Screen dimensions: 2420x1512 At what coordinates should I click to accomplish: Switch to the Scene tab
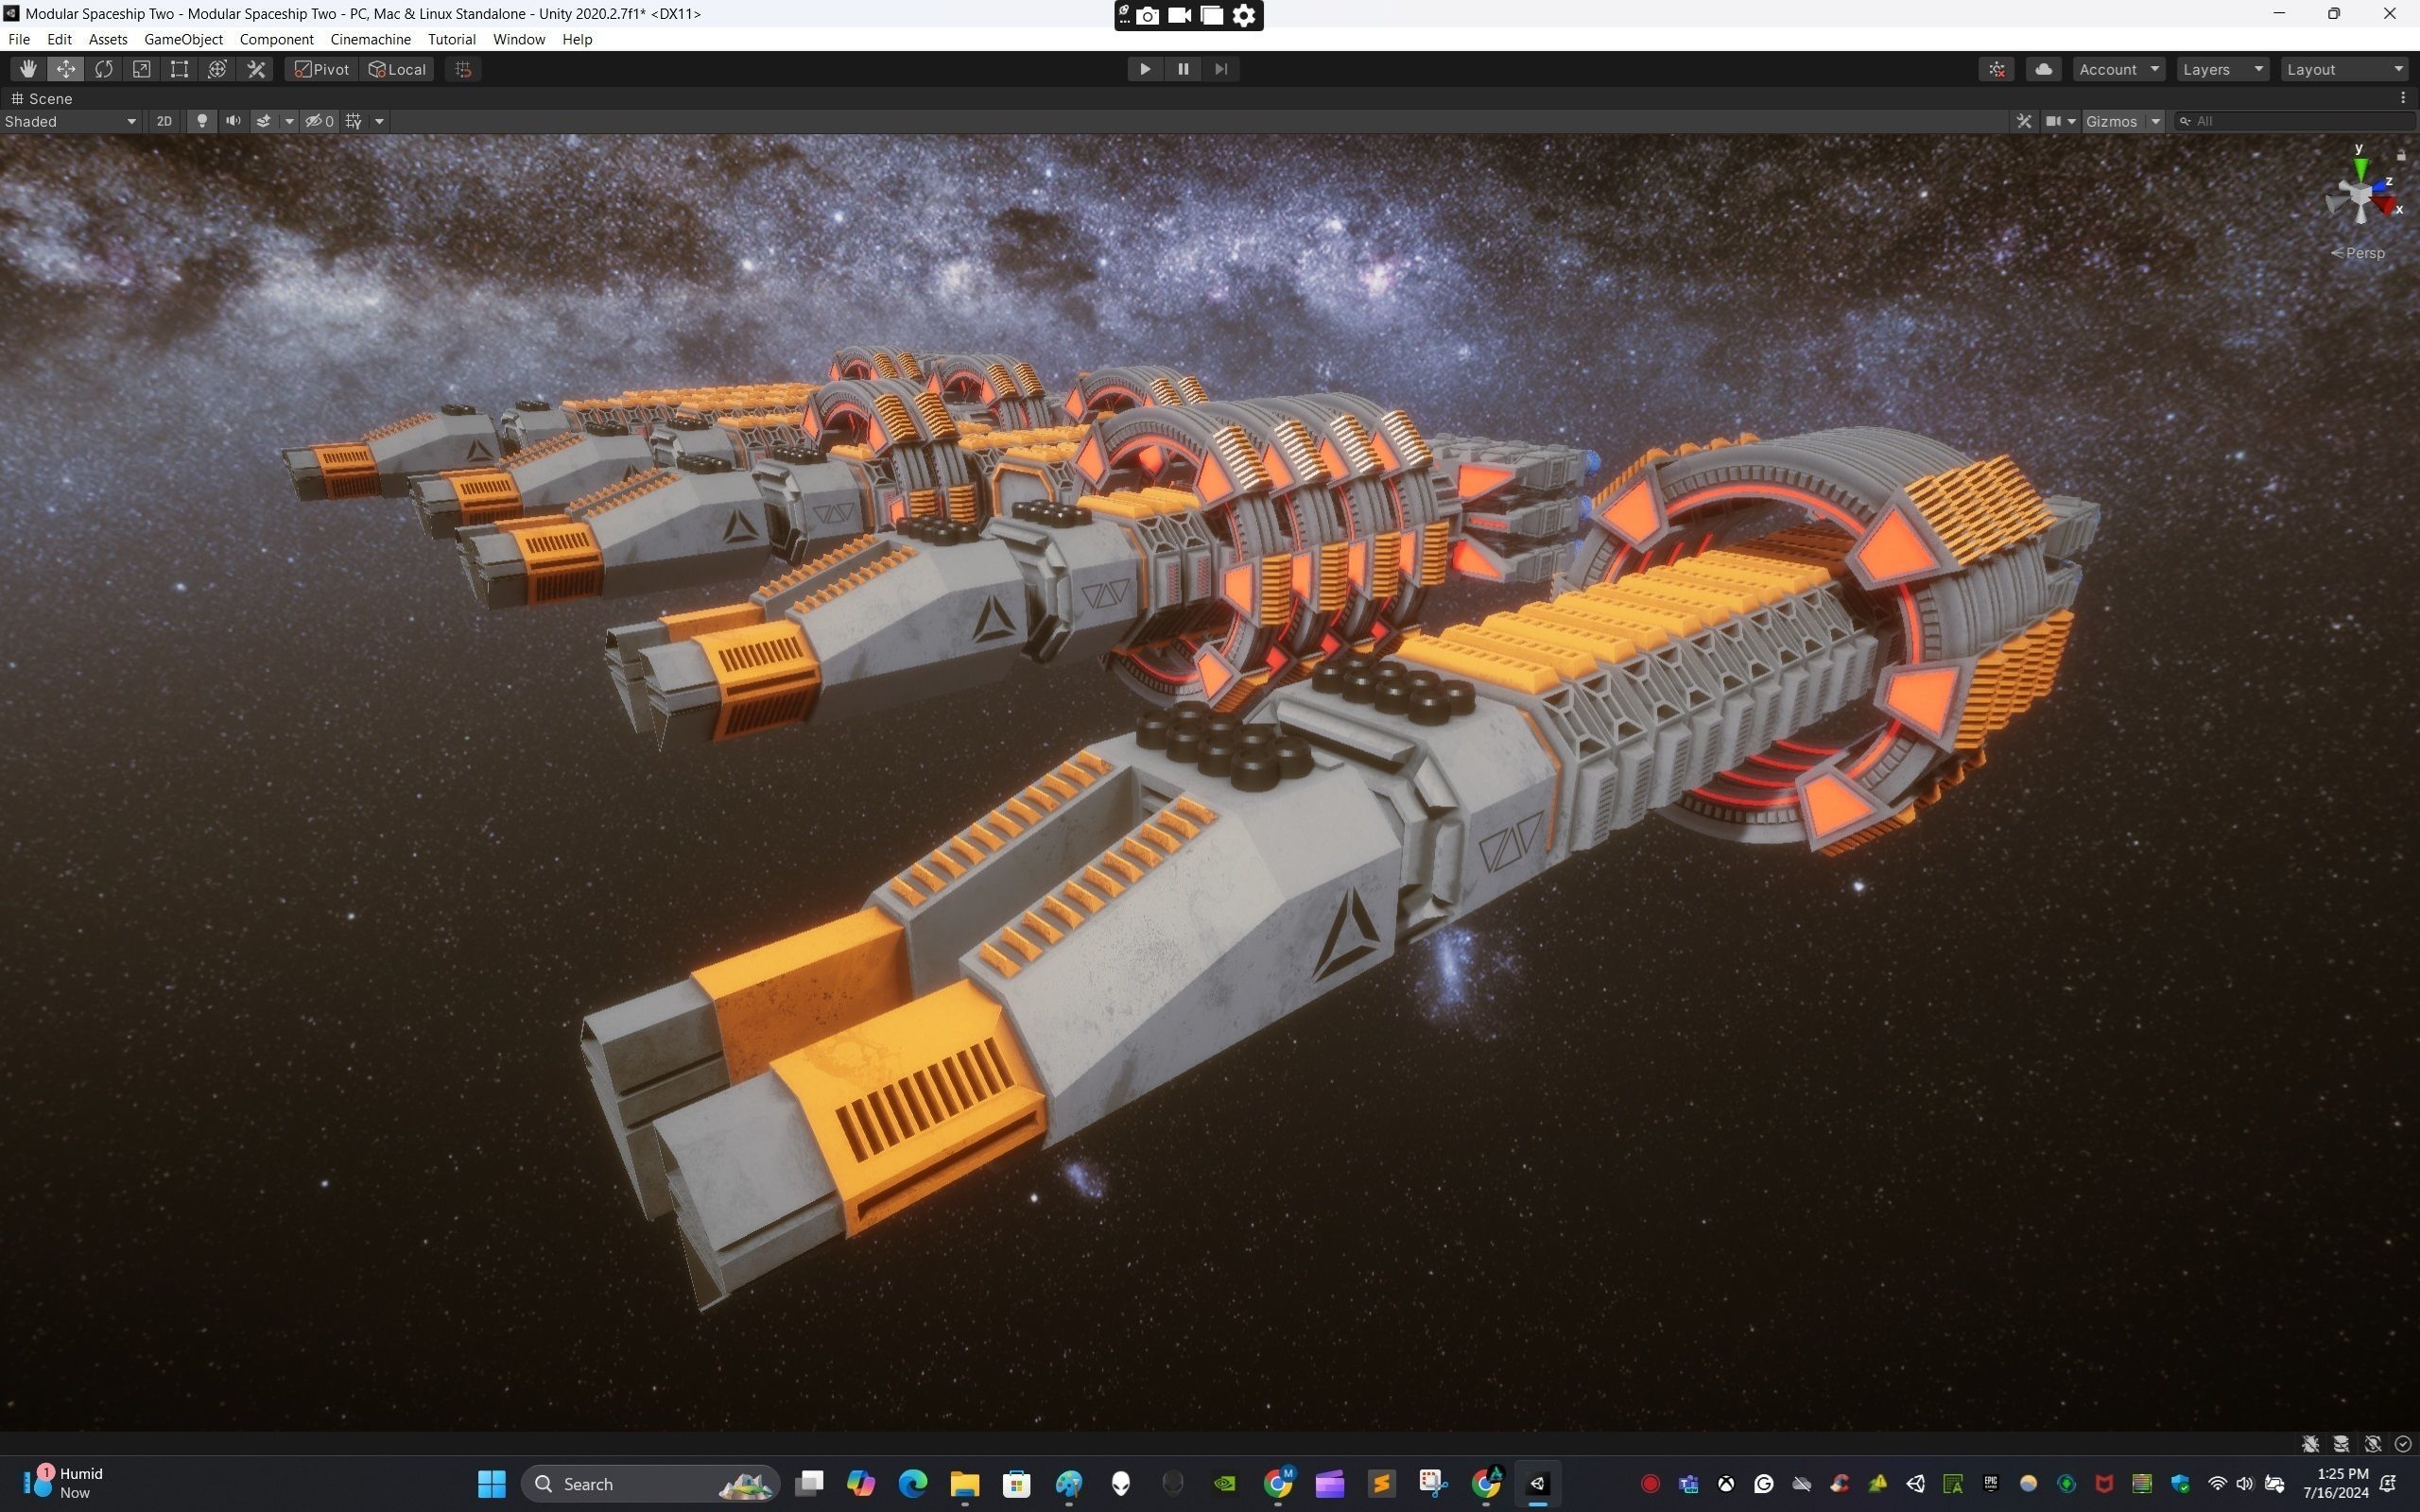click(42, 98)
